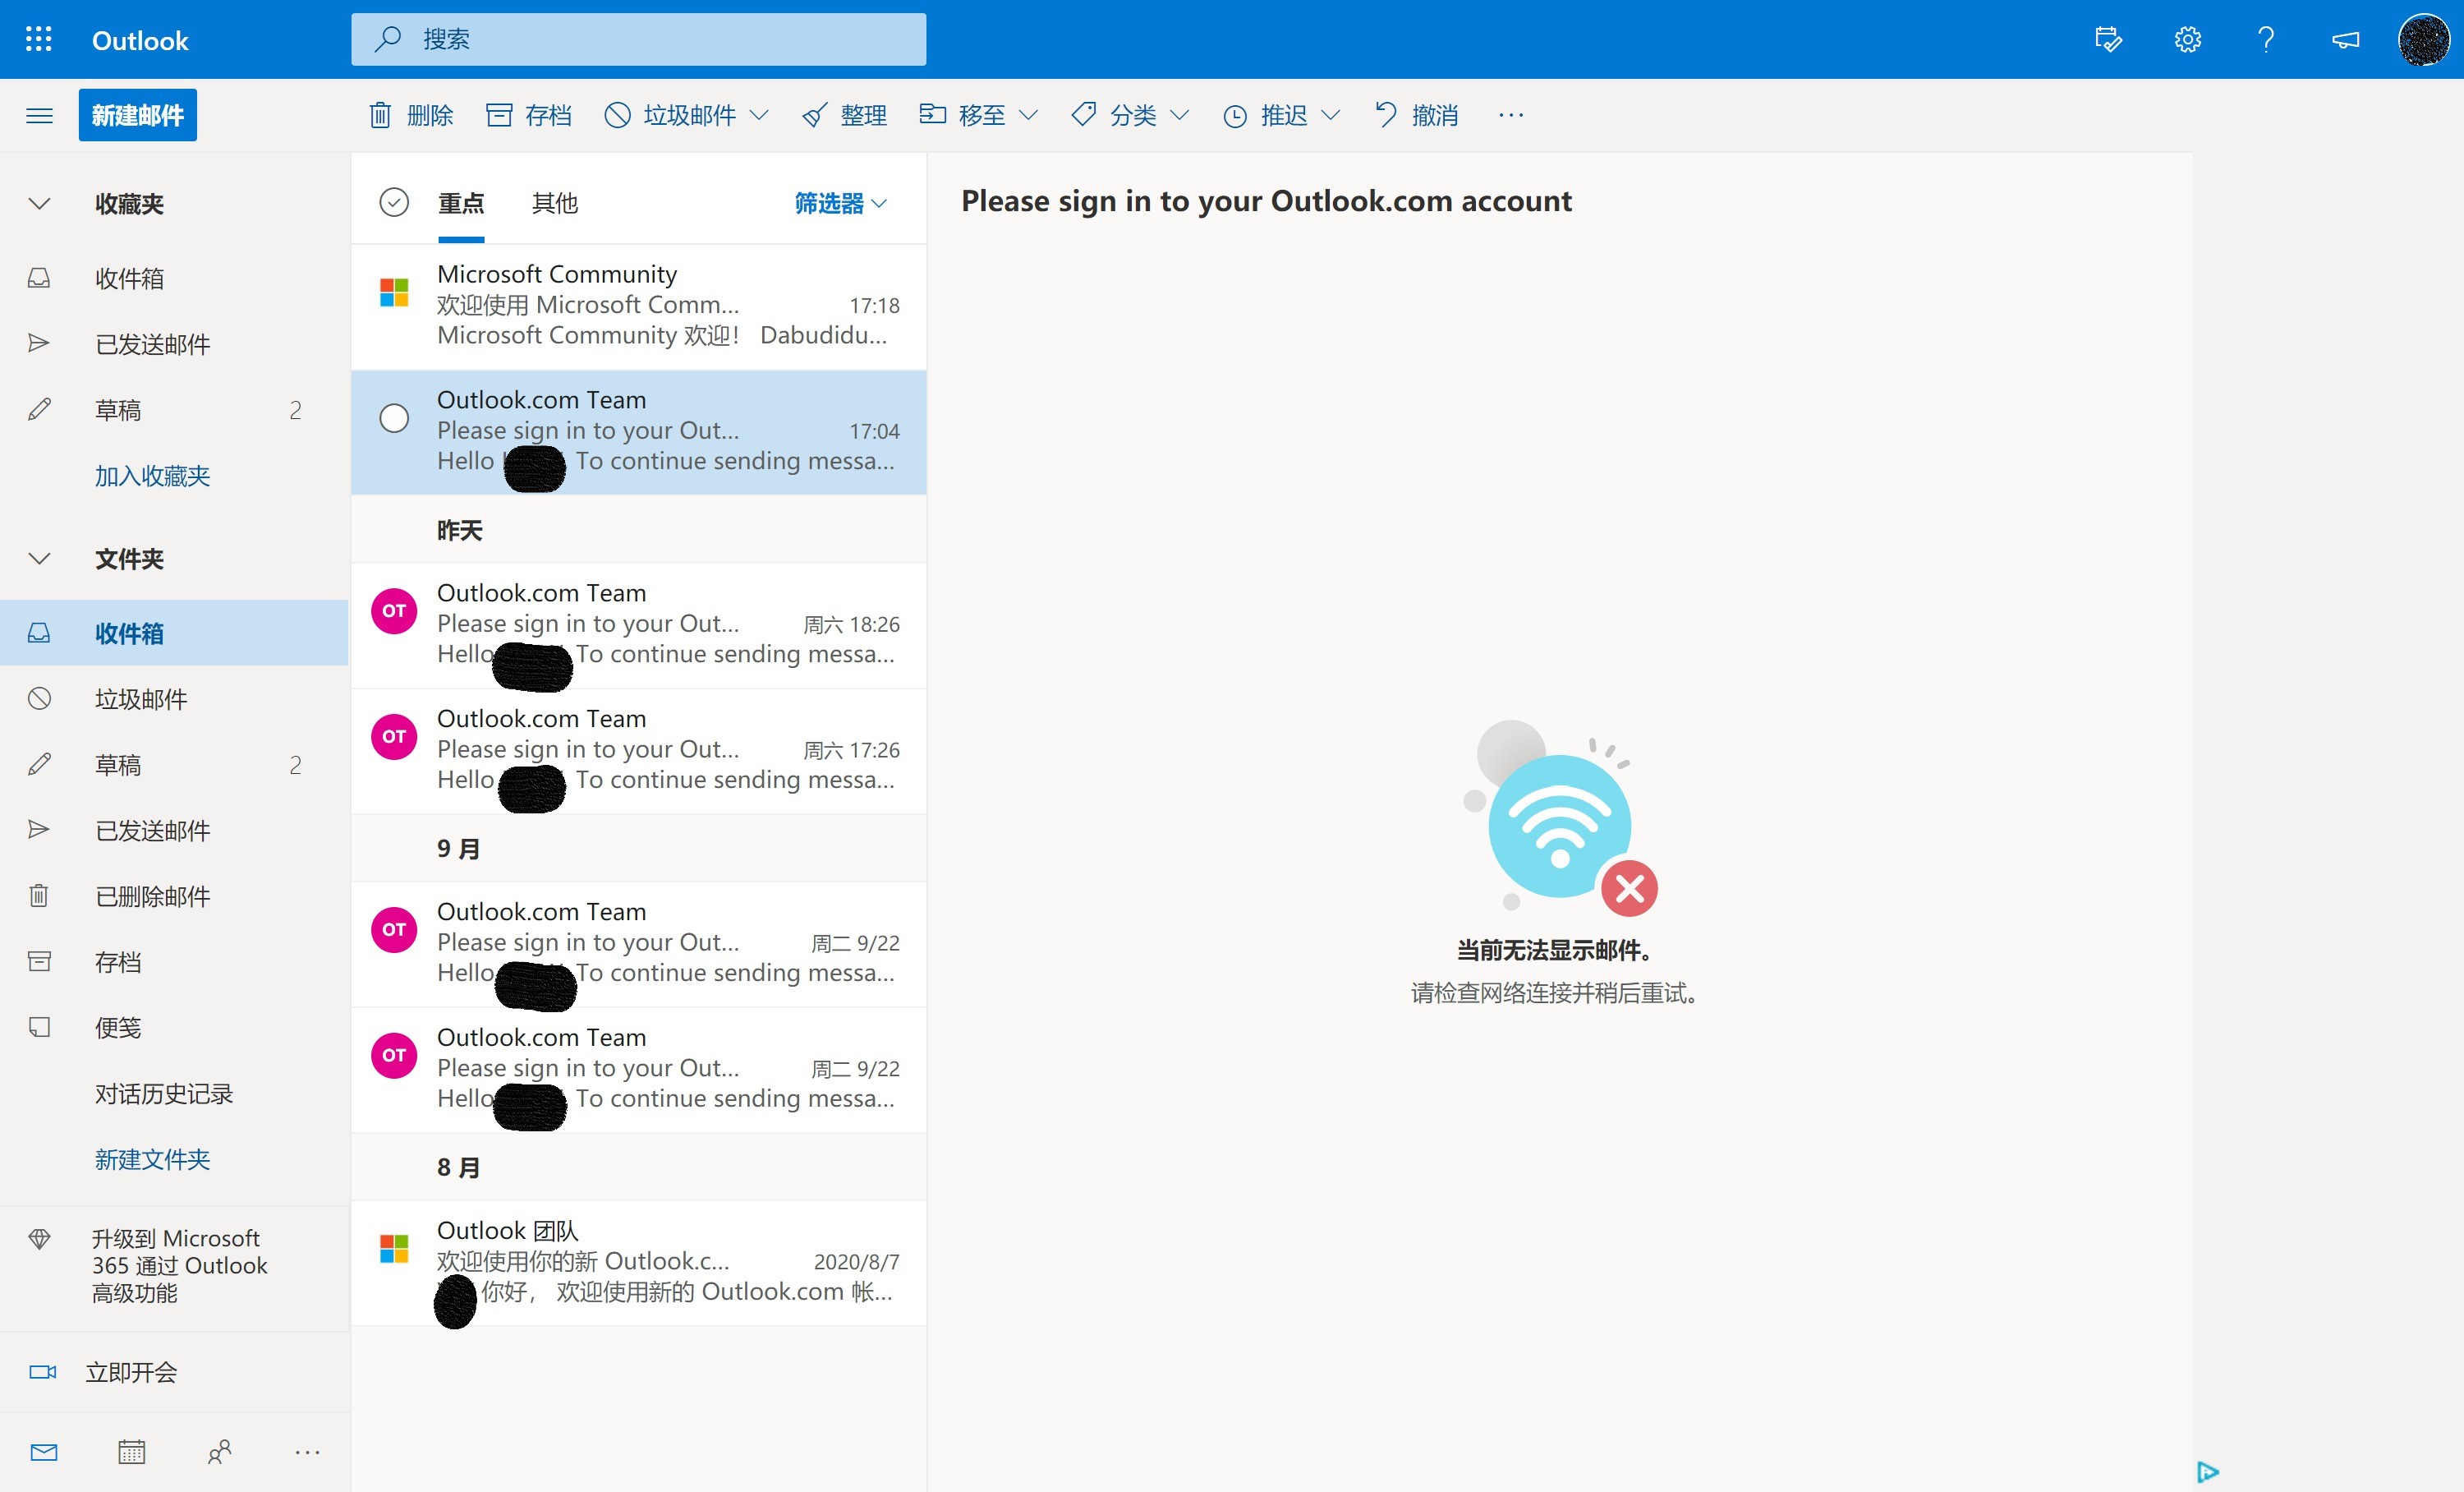The width and height of the screenshot is (2464, 1492).
Task: Open the settings gear icon
Action: click(2187, 40)
